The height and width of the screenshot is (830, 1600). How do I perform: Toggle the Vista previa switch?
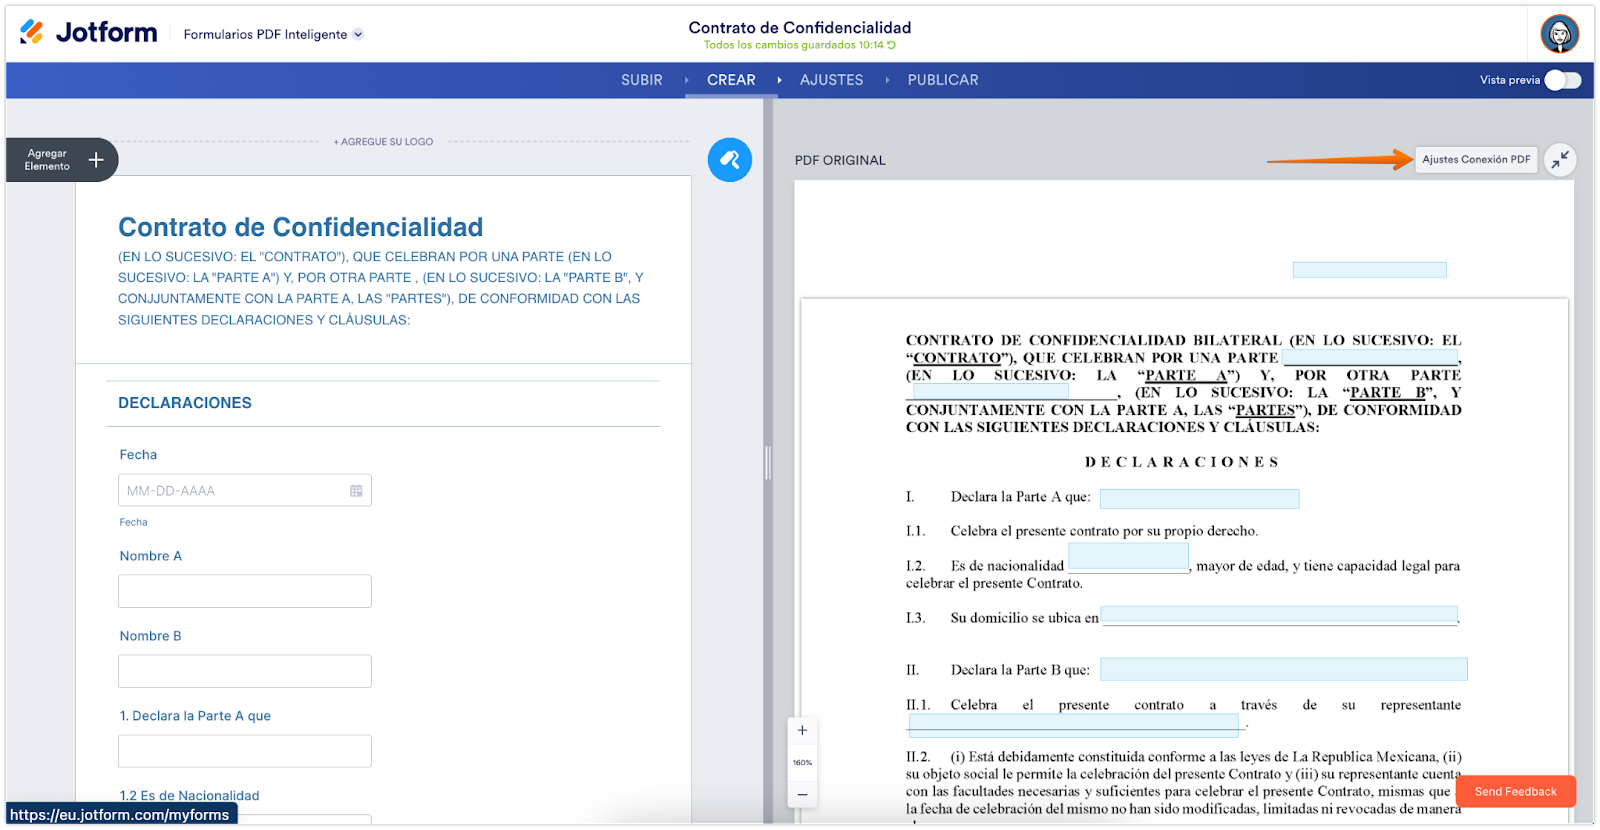(1563, 80)
